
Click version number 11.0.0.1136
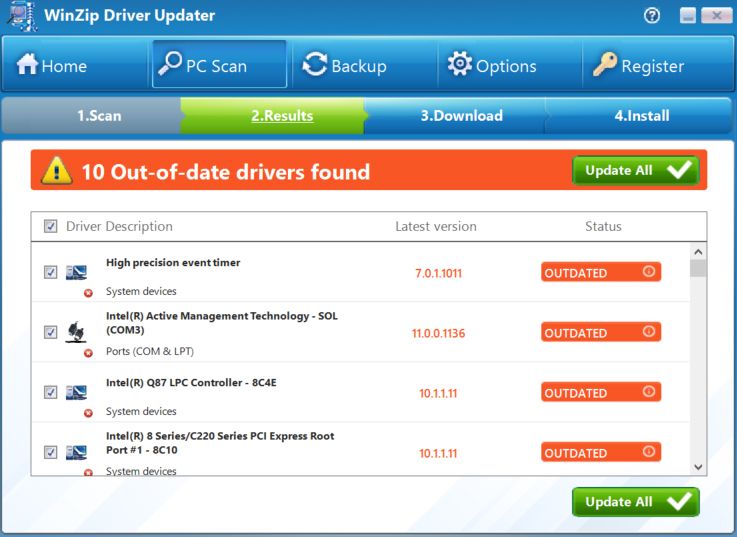[x=439, y=333]
